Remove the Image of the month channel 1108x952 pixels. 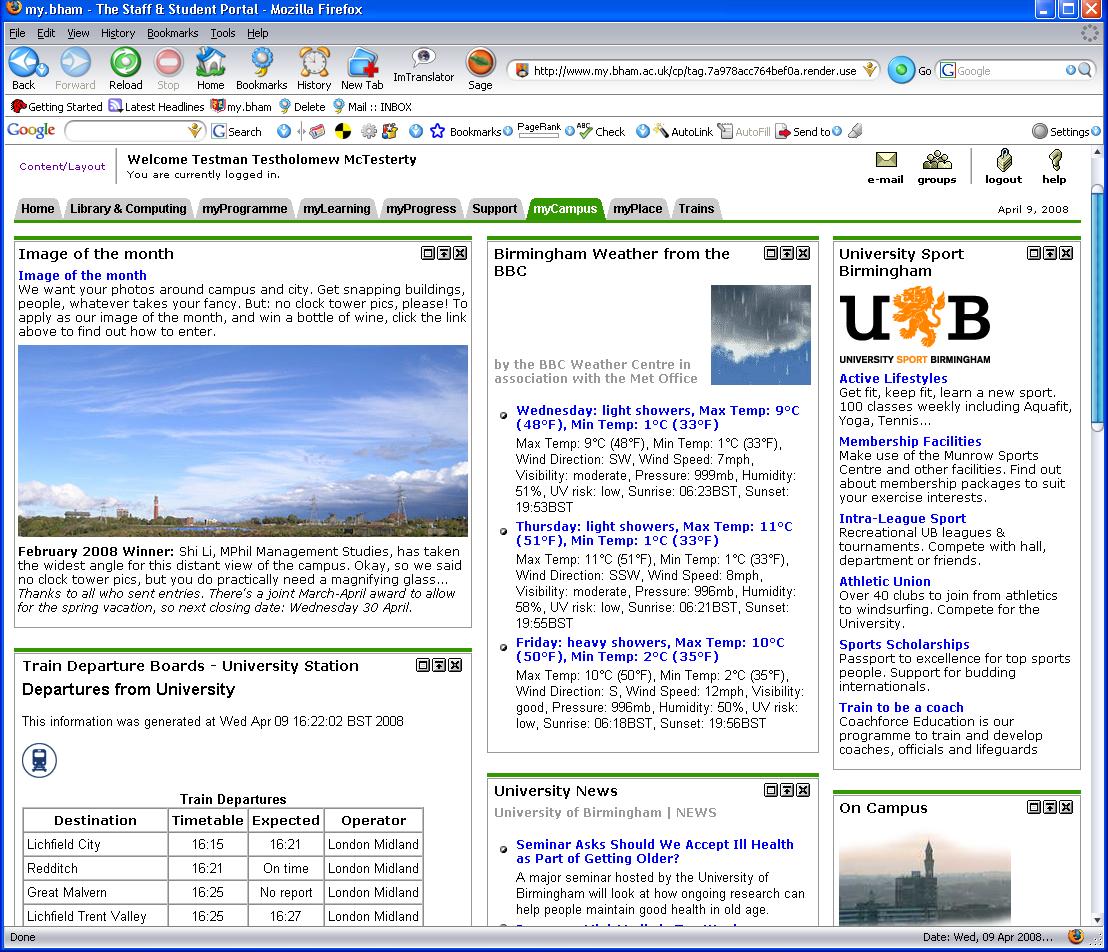[x=460, y=253]
